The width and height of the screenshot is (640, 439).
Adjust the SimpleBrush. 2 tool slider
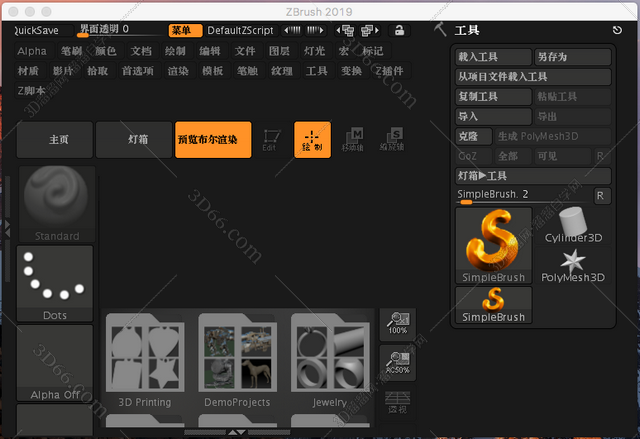tap(523, 196)
